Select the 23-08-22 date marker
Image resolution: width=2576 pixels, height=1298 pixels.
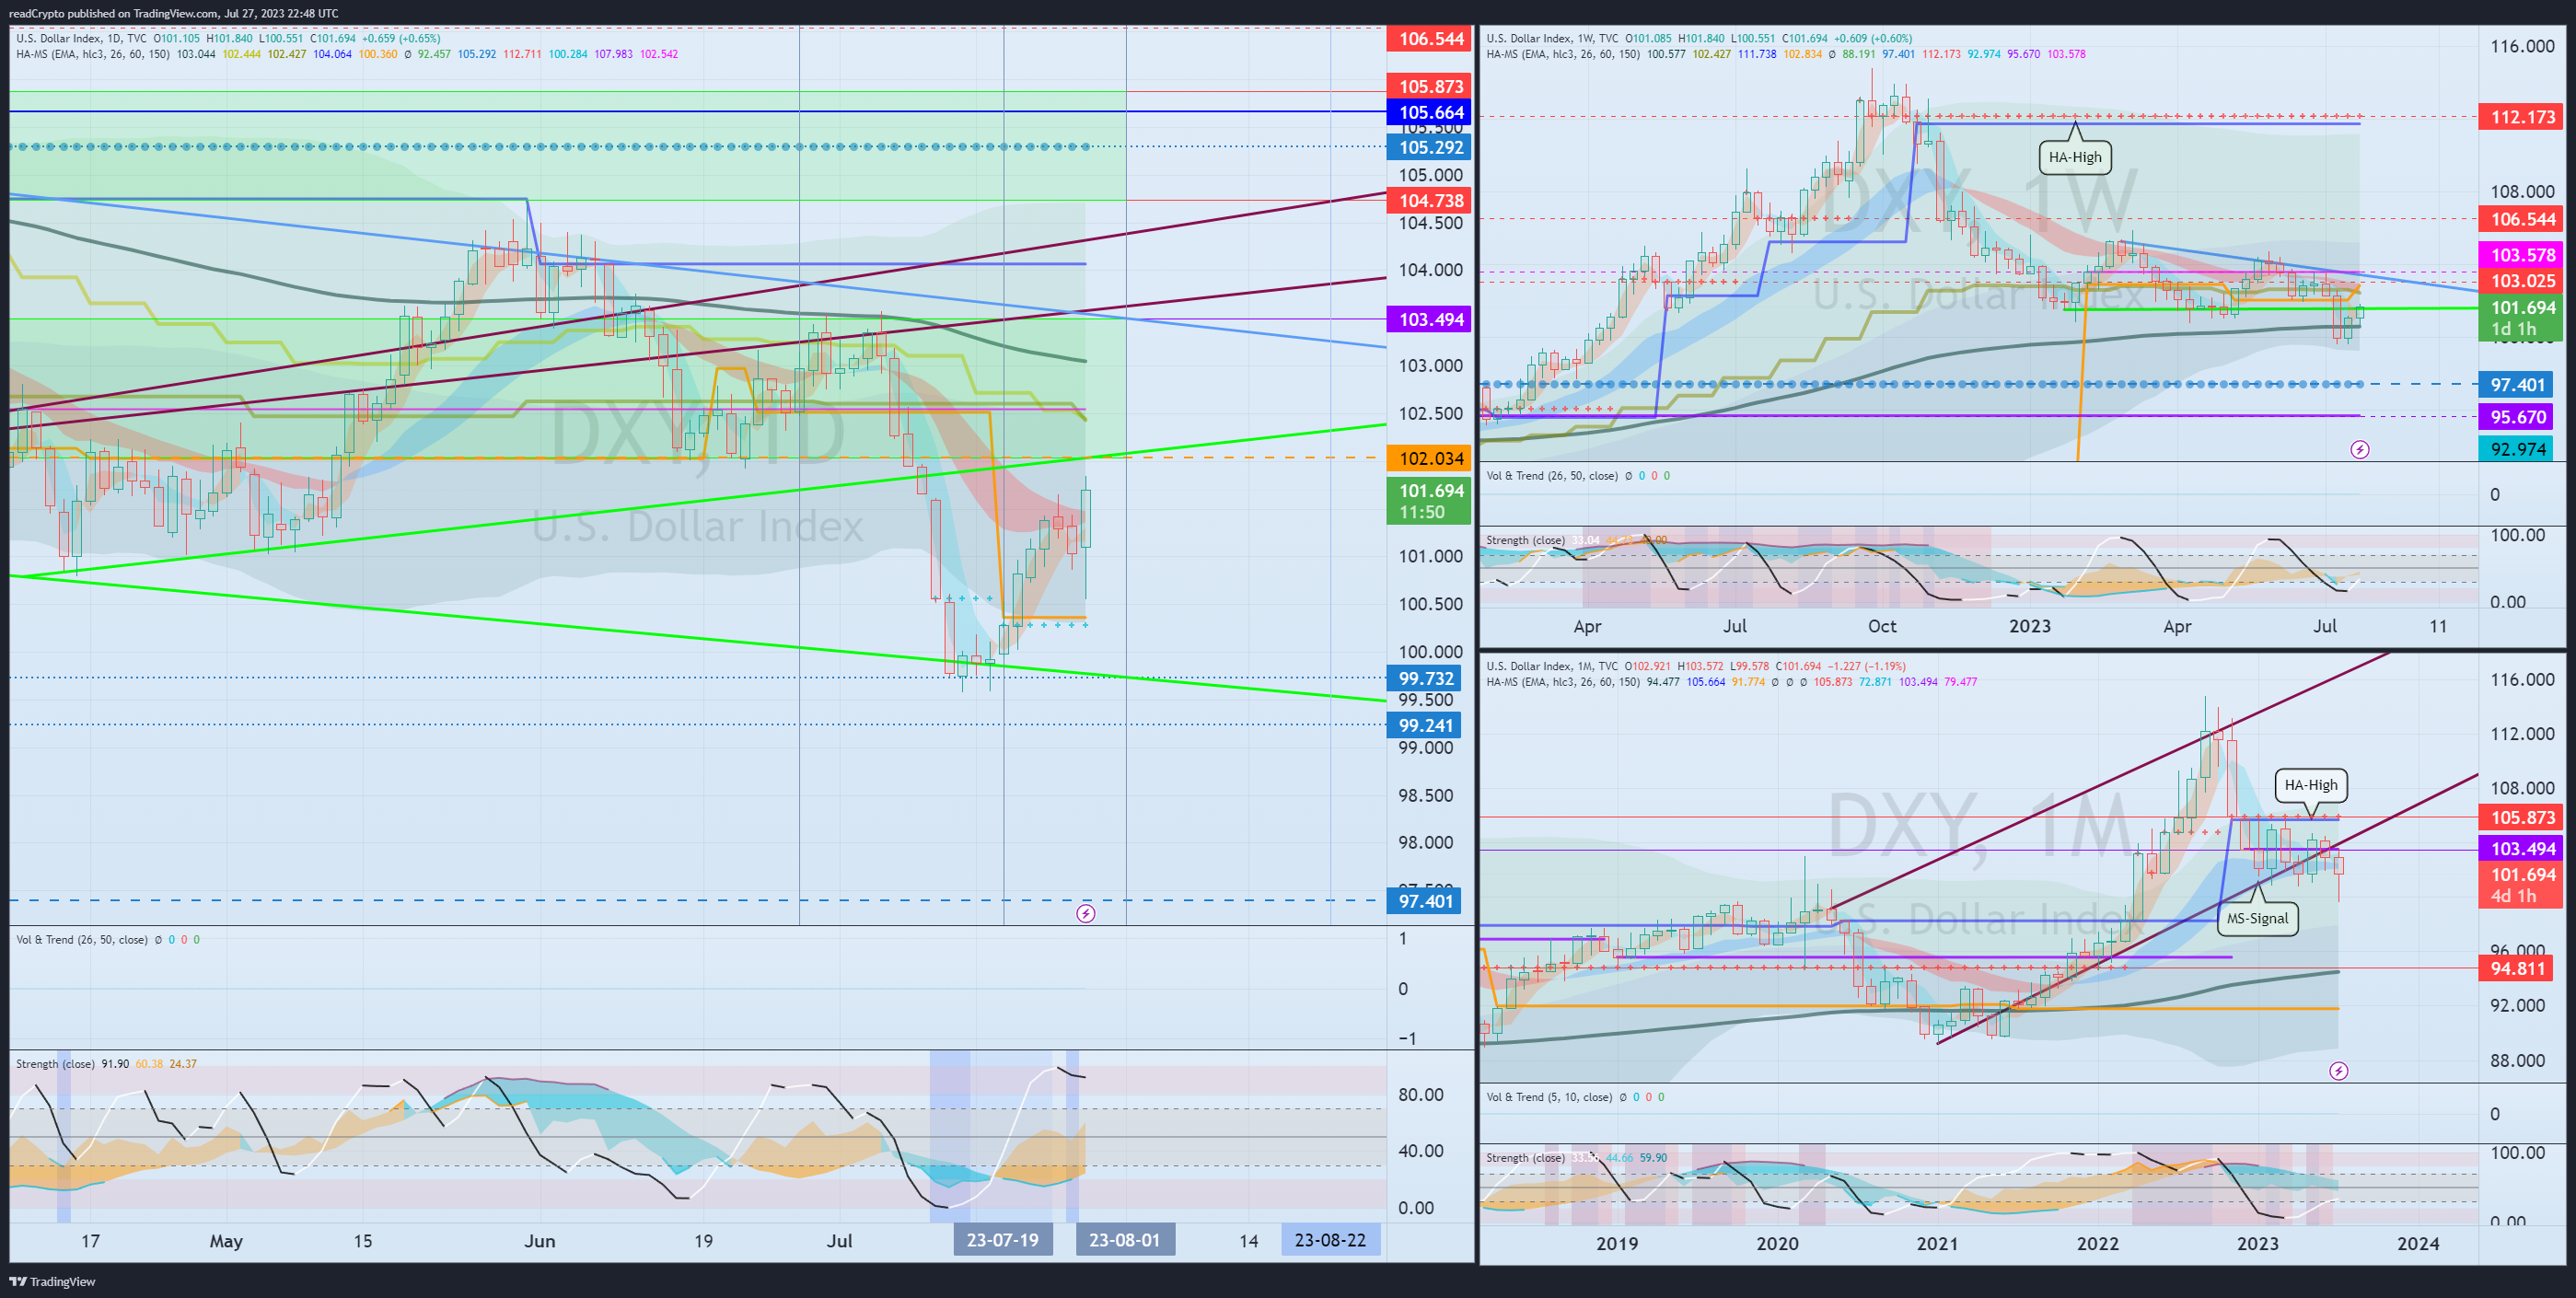click(x=1330, y=1240)
